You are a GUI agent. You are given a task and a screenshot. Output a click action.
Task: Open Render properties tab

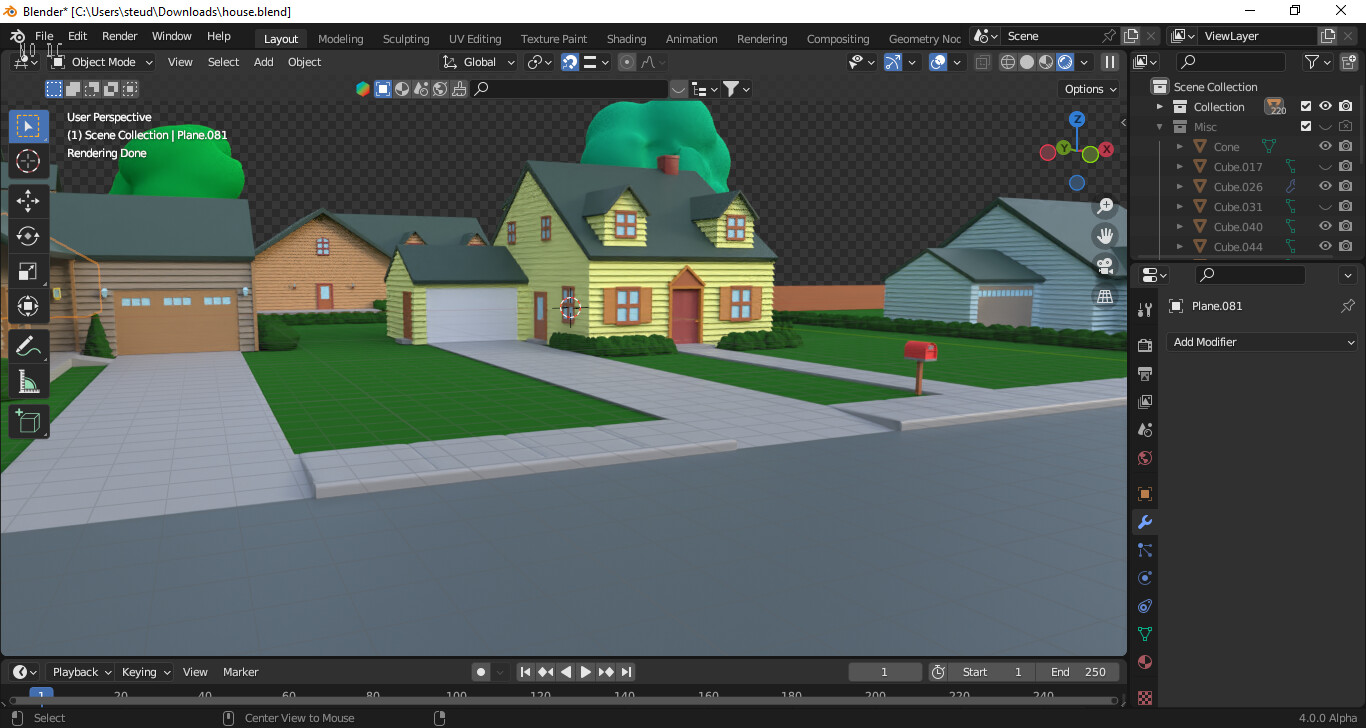[1146, 345]
